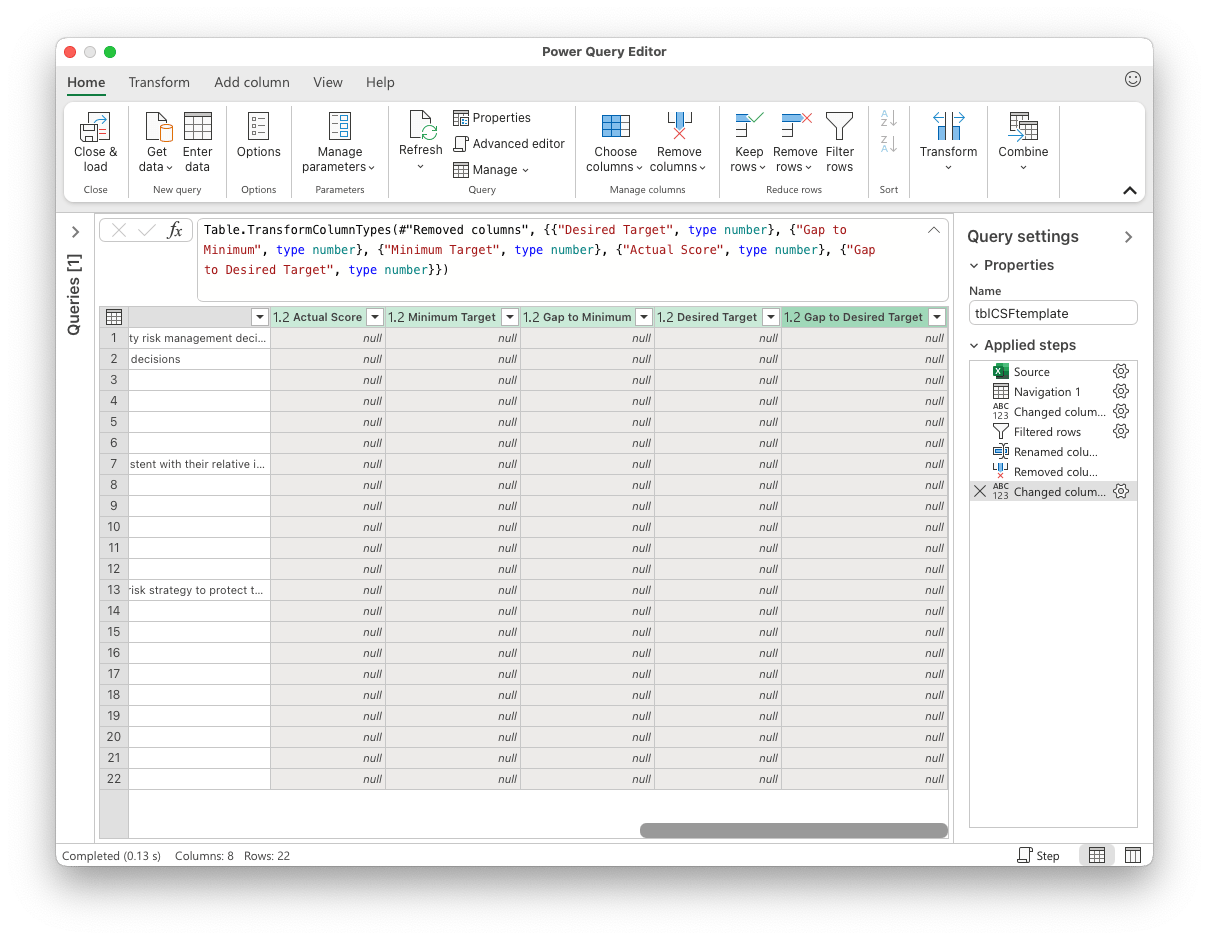This screenshot has width=1209, height=940.
Task: Open Desired Target column filter dropdown
Action: 771,317
